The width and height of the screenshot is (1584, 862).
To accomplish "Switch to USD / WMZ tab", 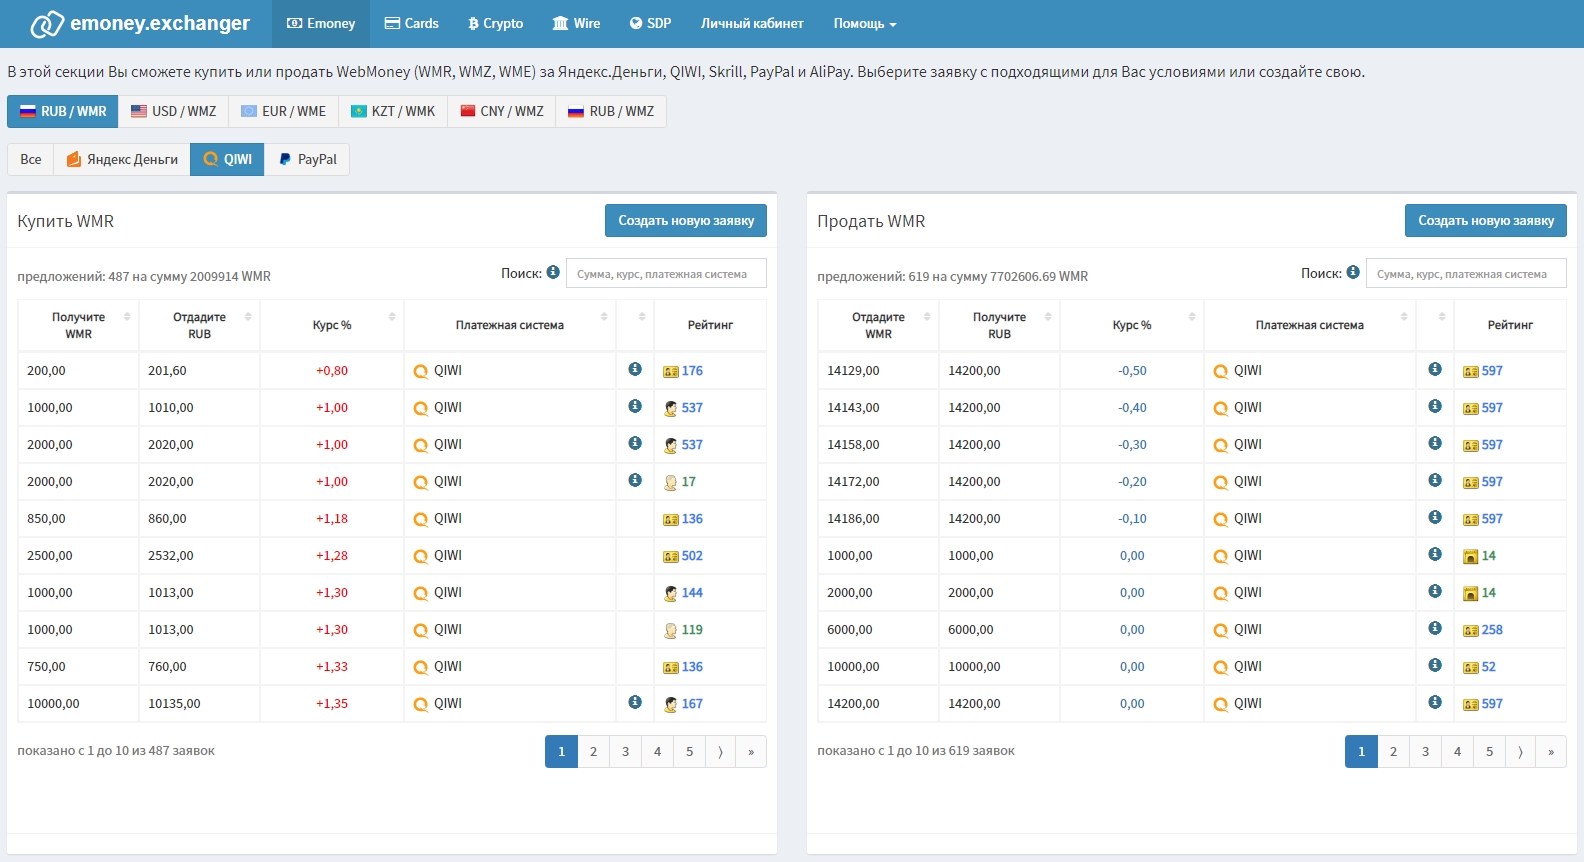I will coord(174,112).
